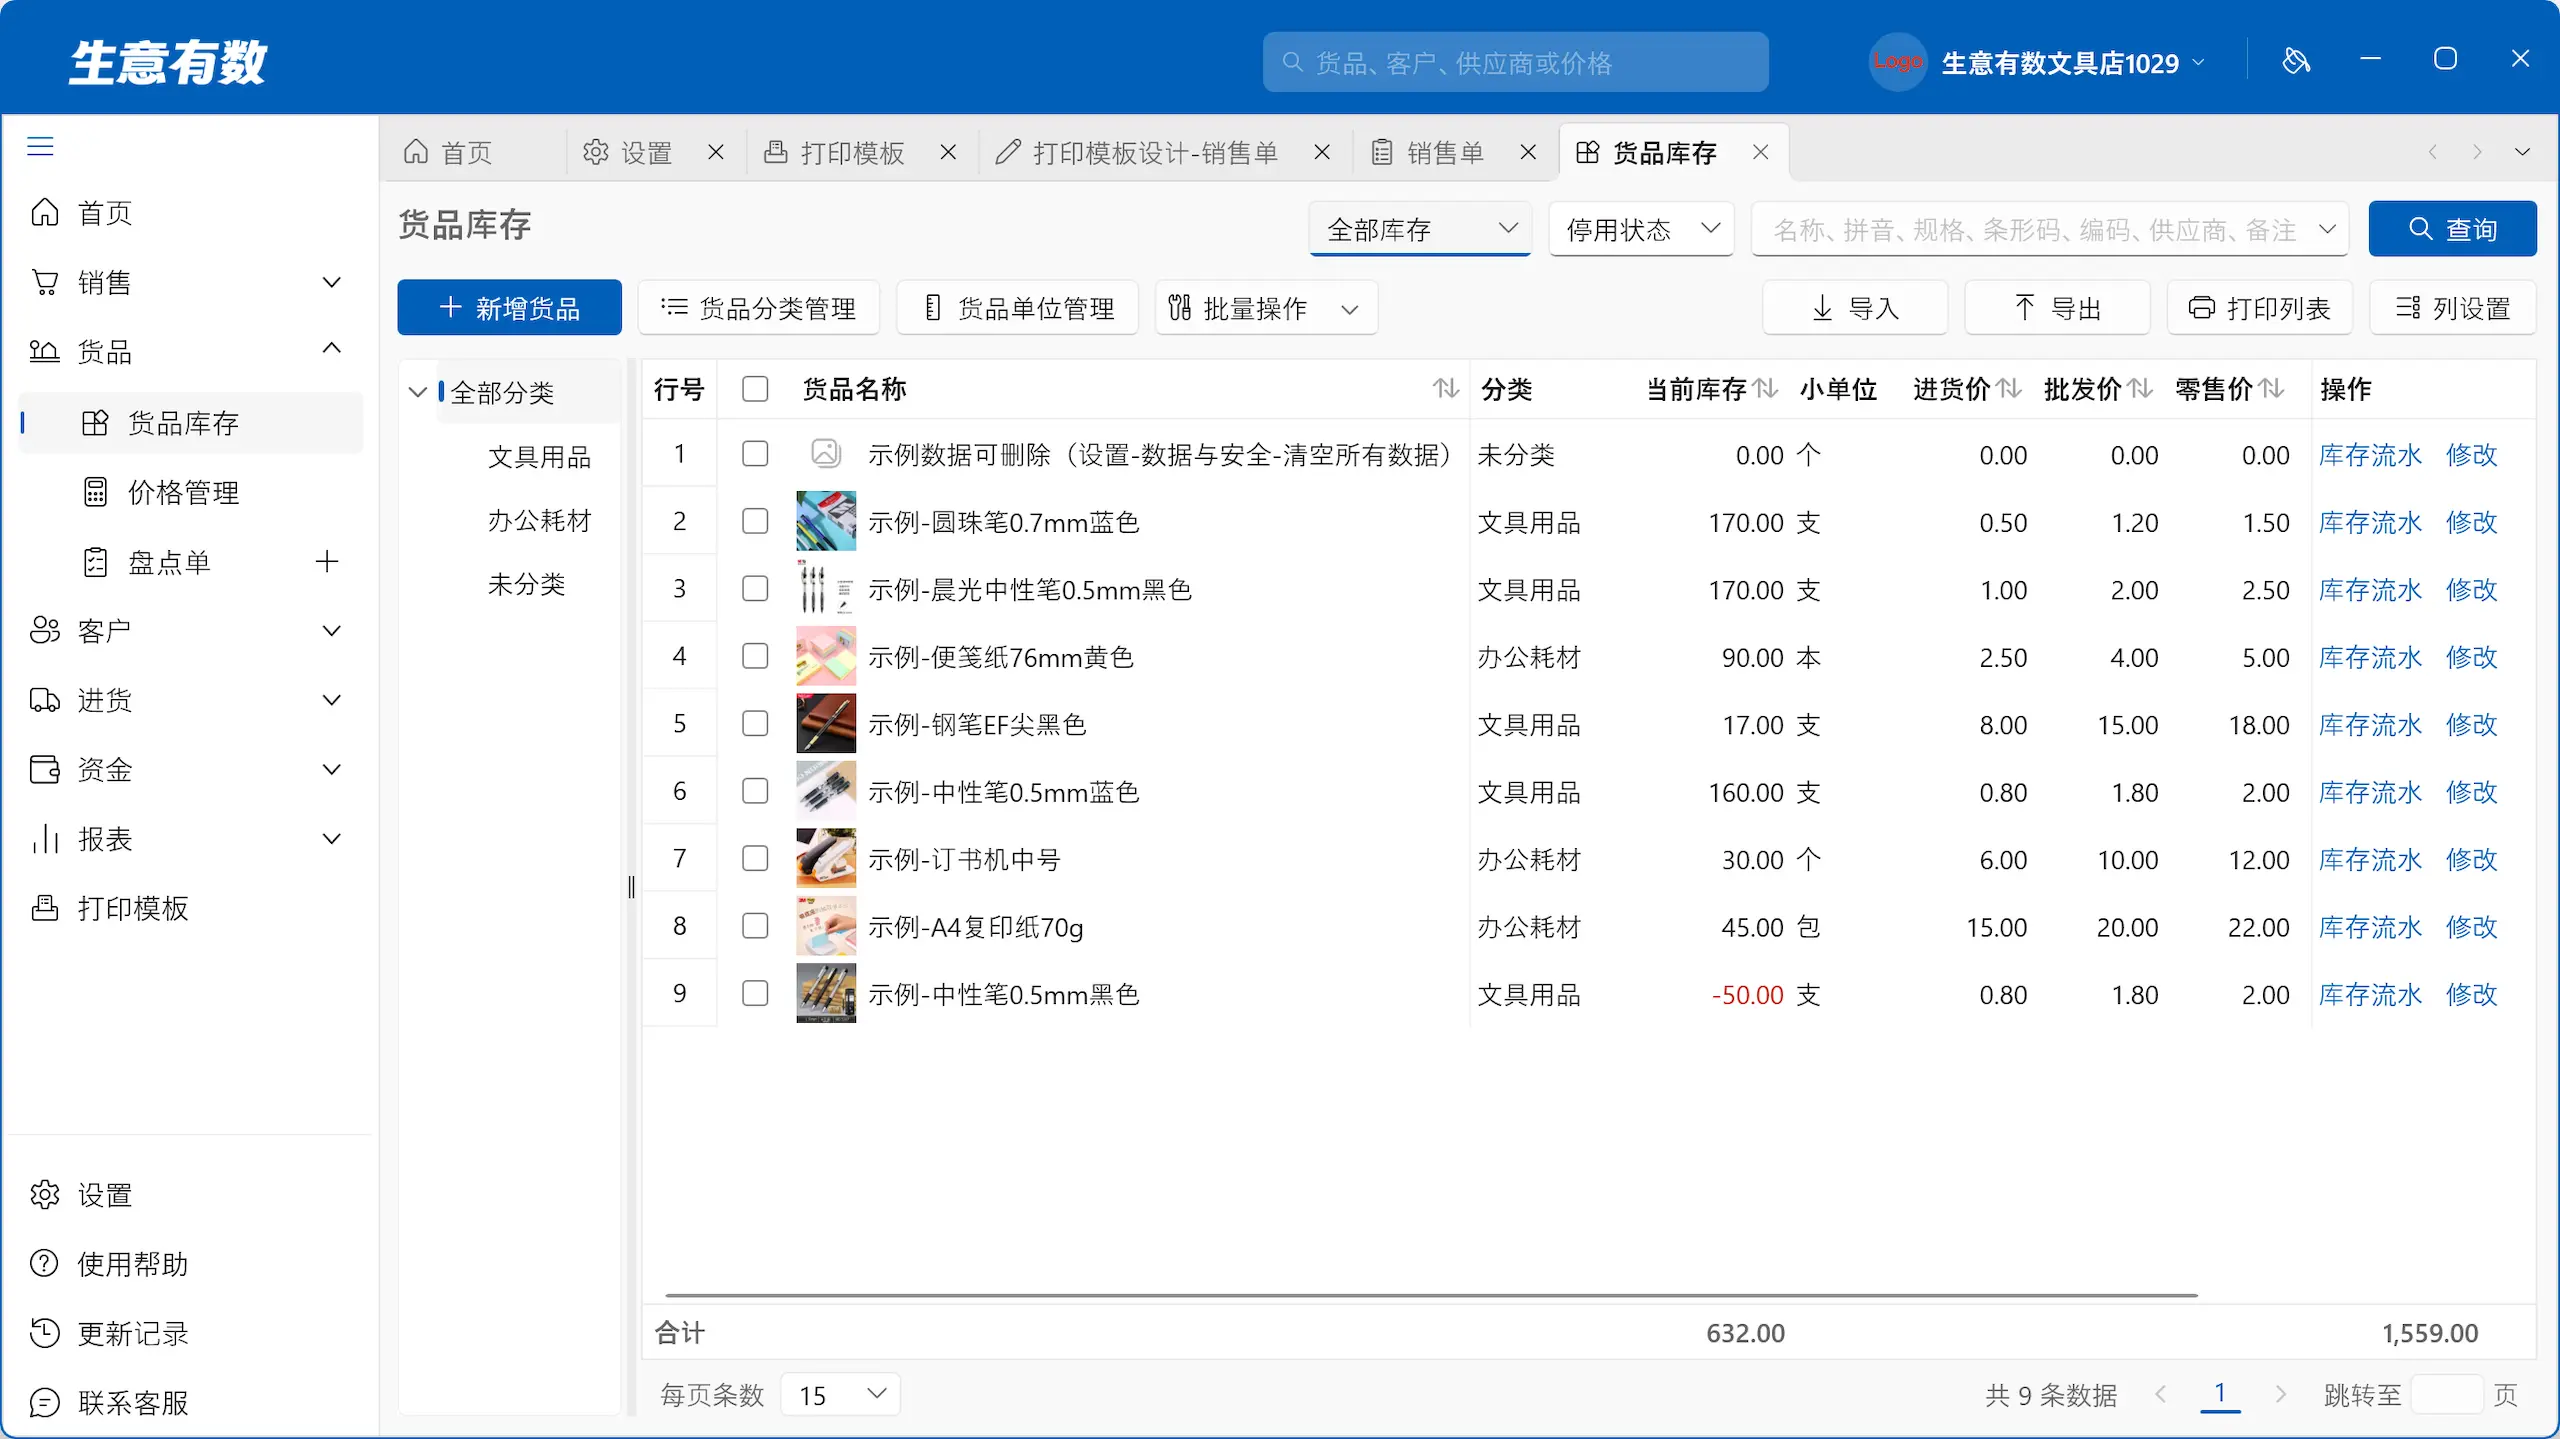The width and height of the screenshot is (2560, 1439).
Task: Collapse the 全部分类 tree node
Action: pyautogui.click(x=418, y=392)
